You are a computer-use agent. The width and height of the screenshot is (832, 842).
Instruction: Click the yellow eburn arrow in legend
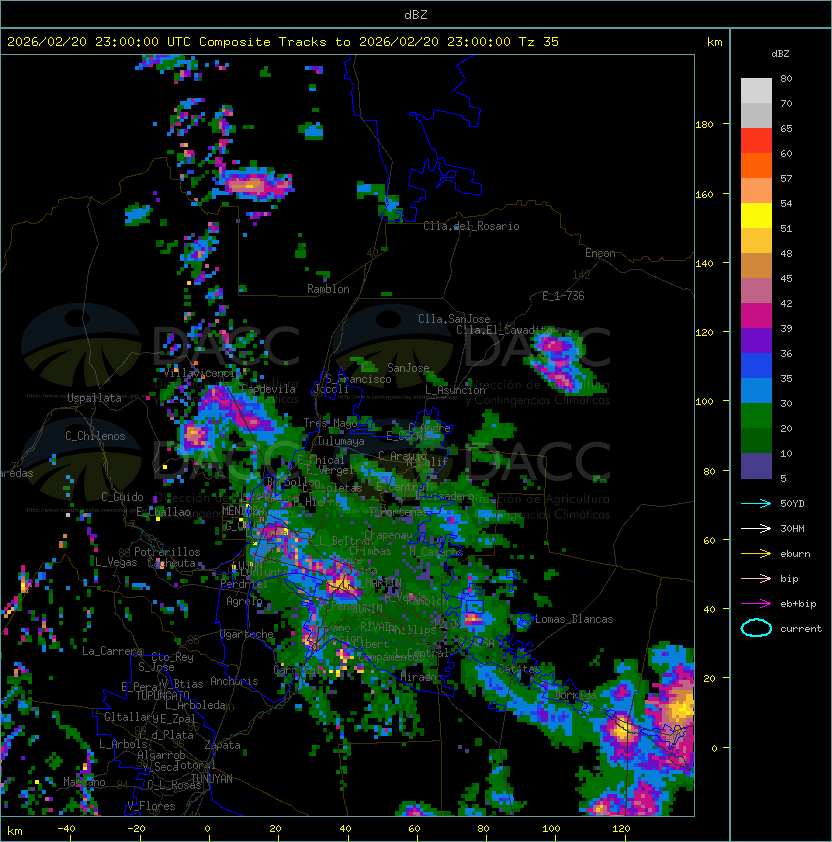pyautogui.click(x=756, y=554)
